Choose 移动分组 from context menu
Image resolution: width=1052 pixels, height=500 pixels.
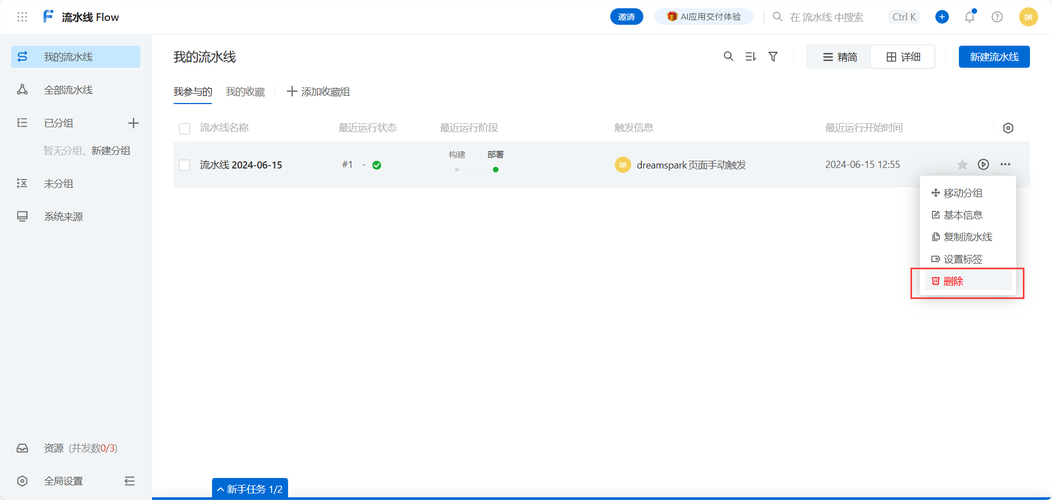(967, 193)
